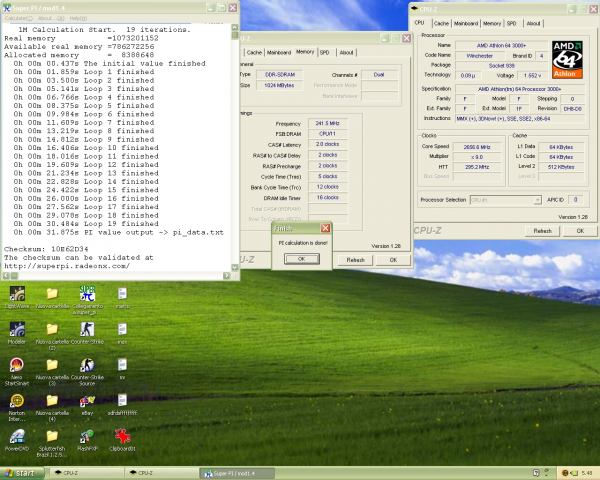The width and height of the screenshot is (600, 480).
Task: Click Super PI vertical scrollbar down arrow
Action: 235,268
